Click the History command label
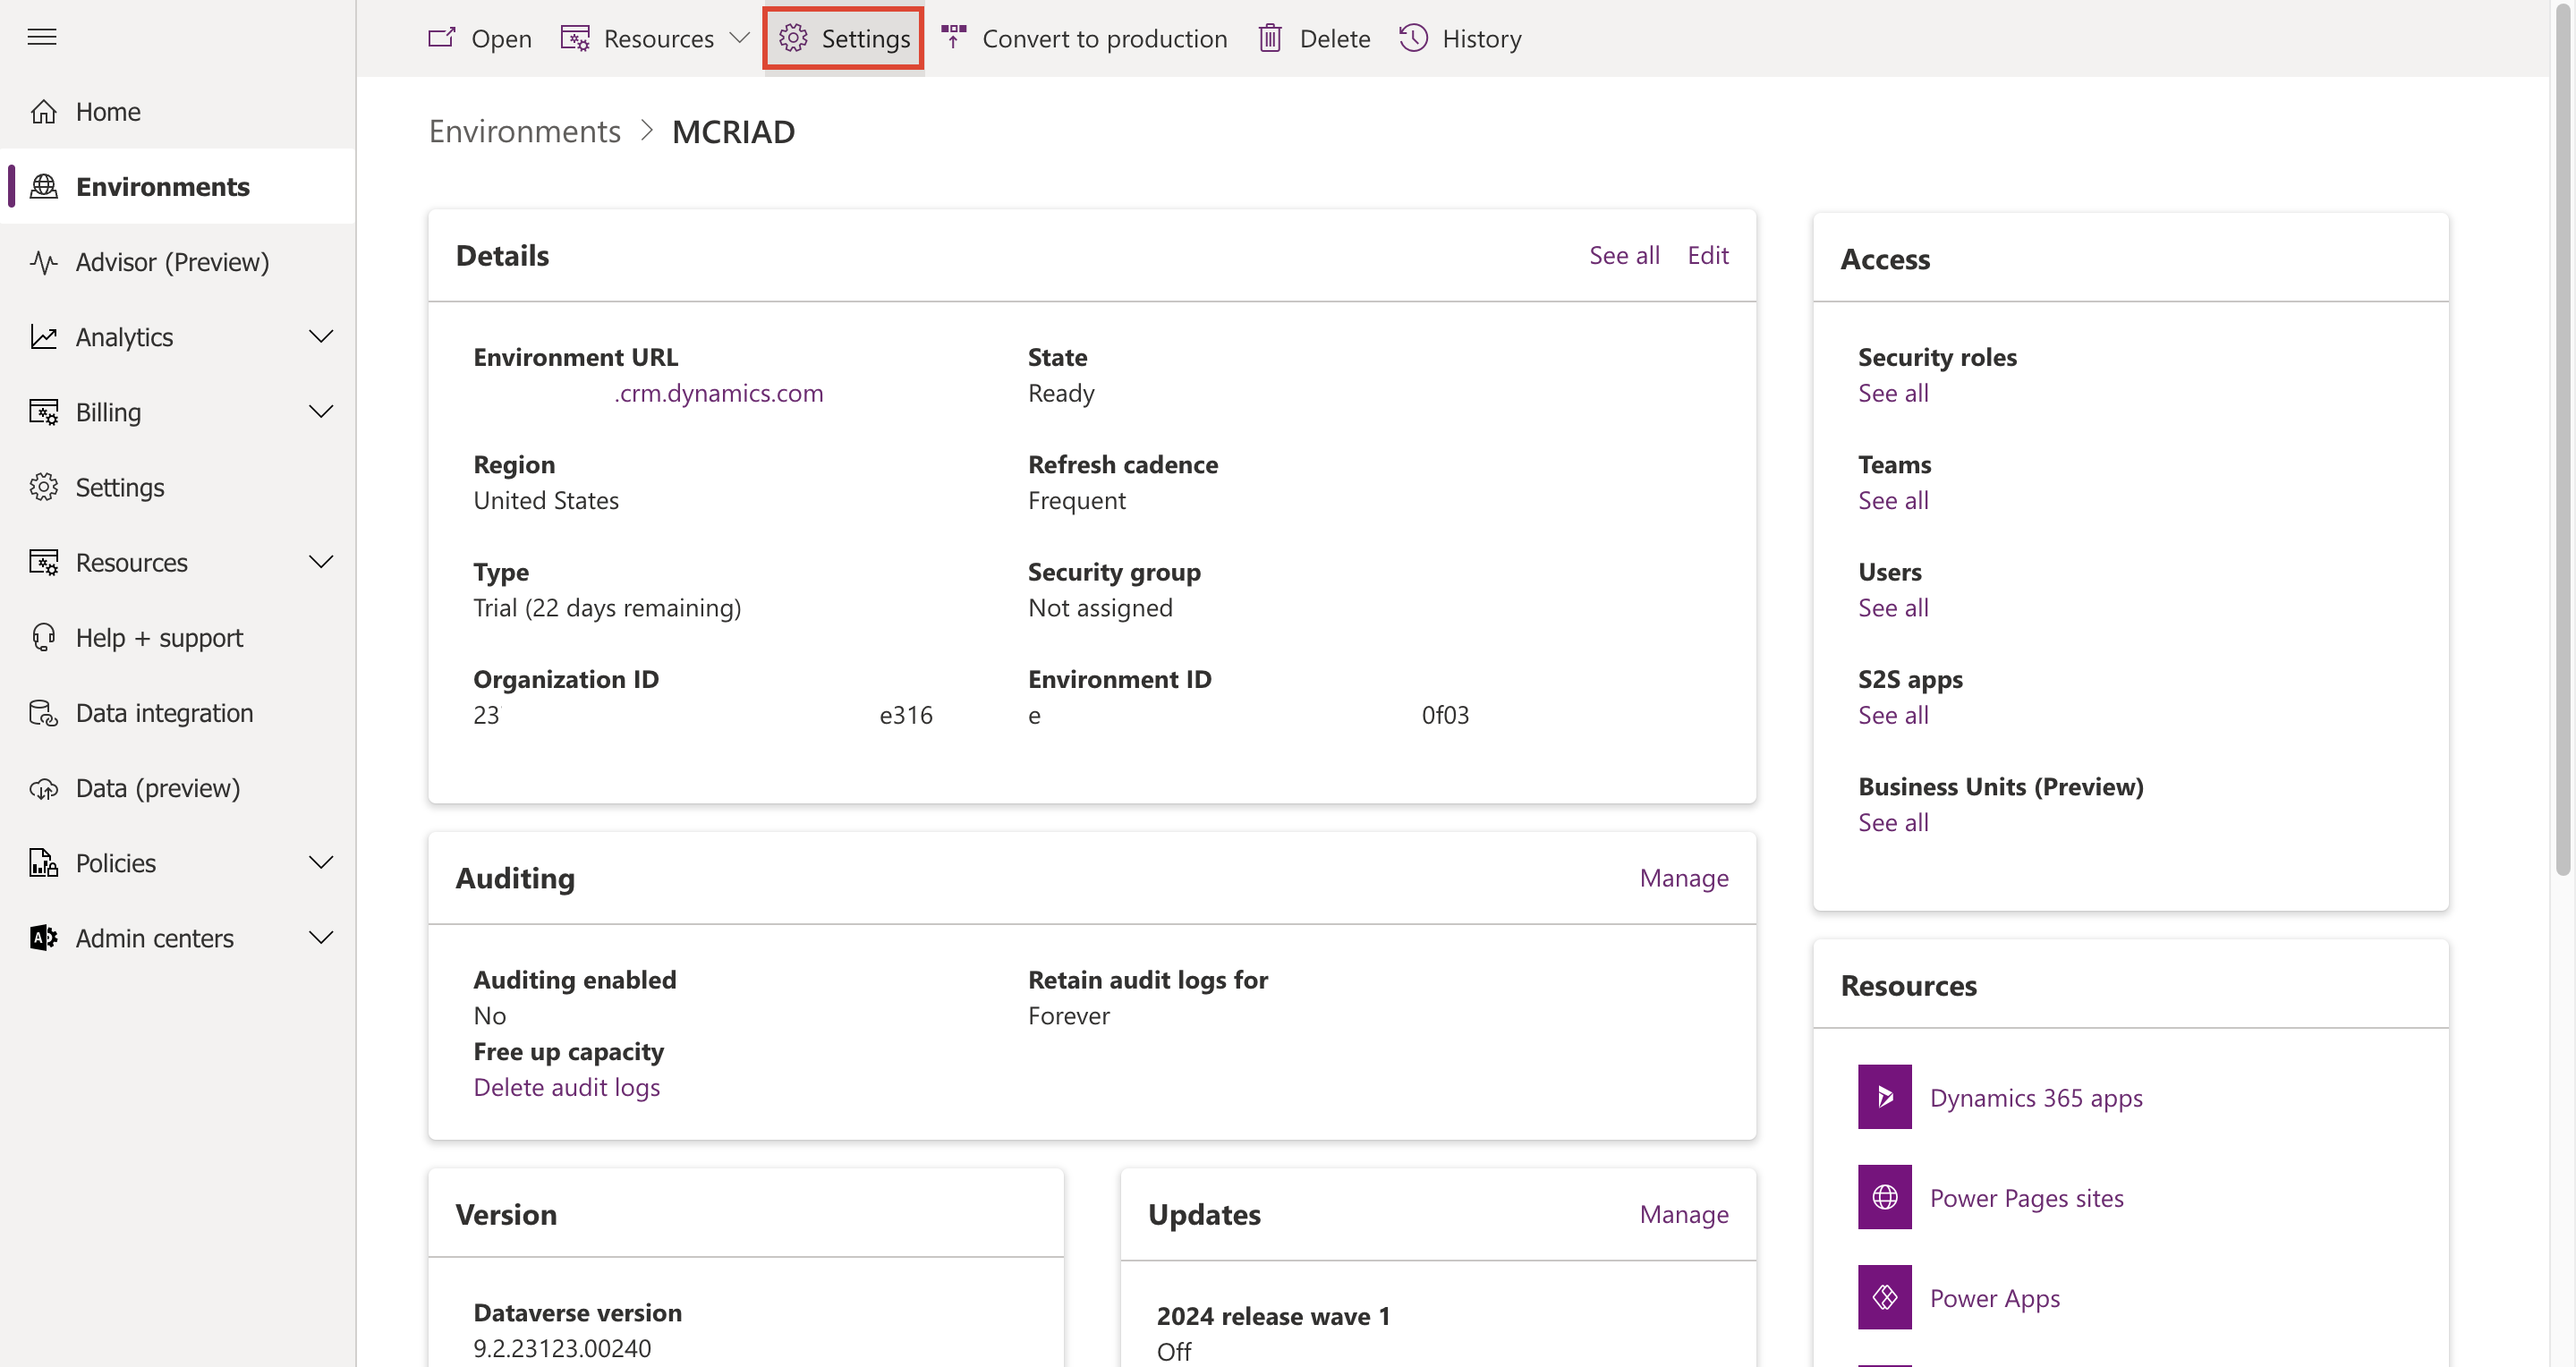 click(1481, 38)
